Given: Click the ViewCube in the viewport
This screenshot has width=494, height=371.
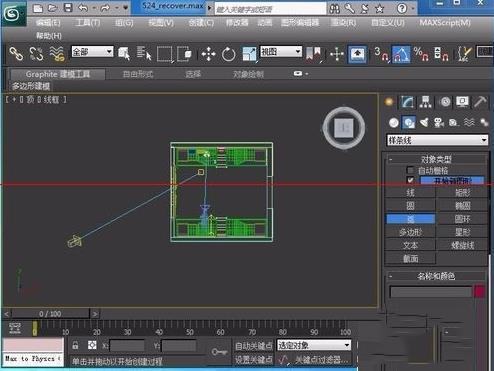Looking at the screenshot, I should [x=344, y=128].
